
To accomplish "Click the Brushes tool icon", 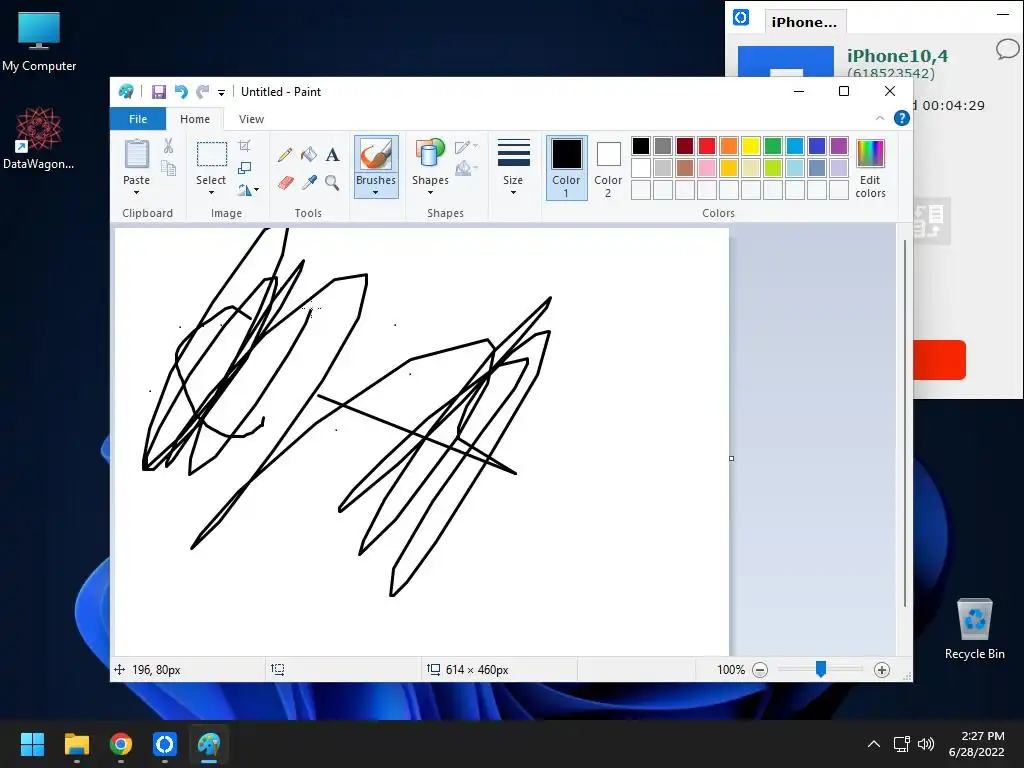I will (x=376, y=154).
